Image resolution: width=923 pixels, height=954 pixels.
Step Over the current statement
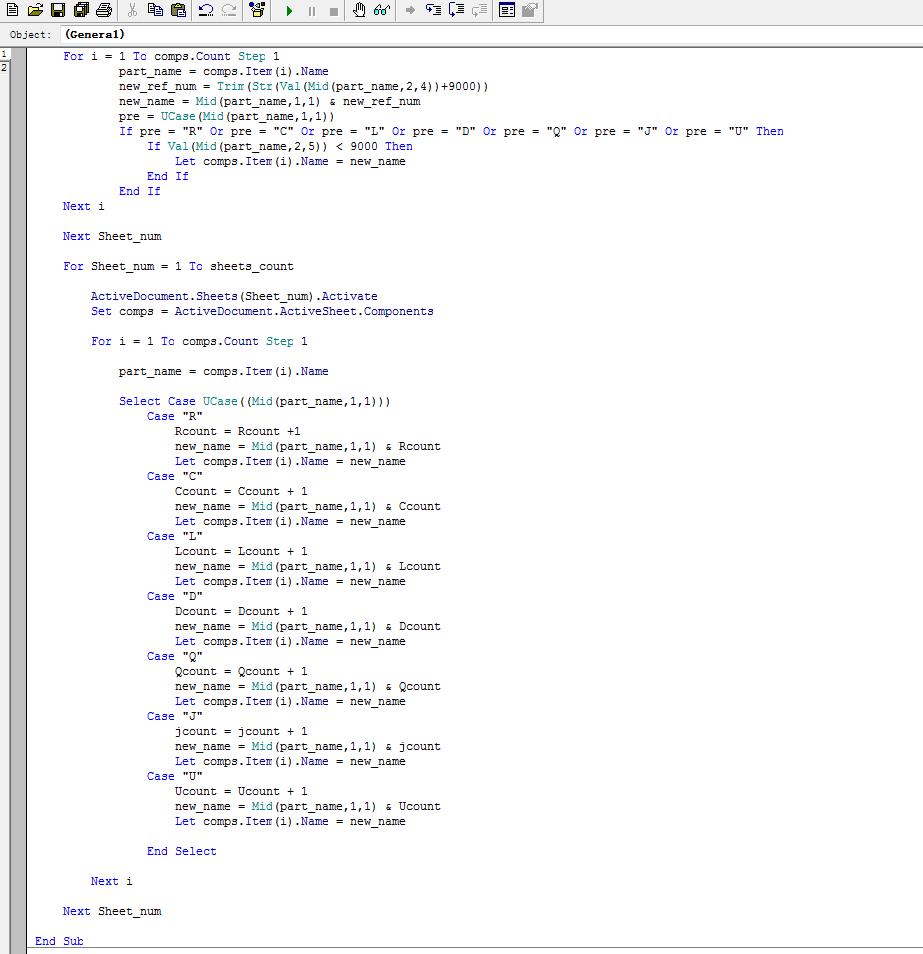tap(456, 11)
